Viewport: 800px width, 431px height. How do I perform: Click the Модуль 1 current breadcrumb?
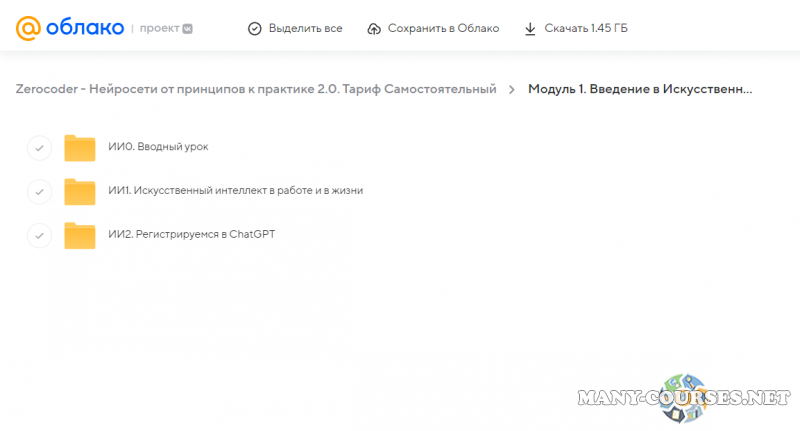640,89
